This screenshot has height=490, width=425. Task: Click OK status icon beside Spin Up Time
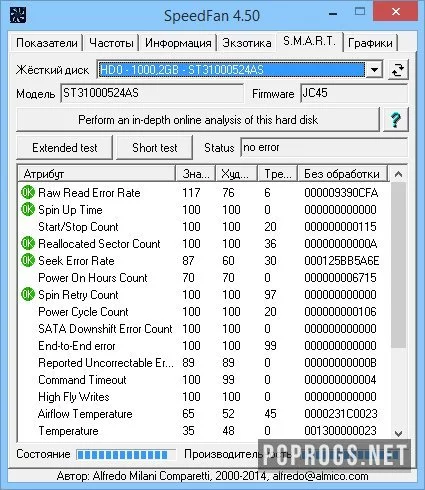[28, 209]
